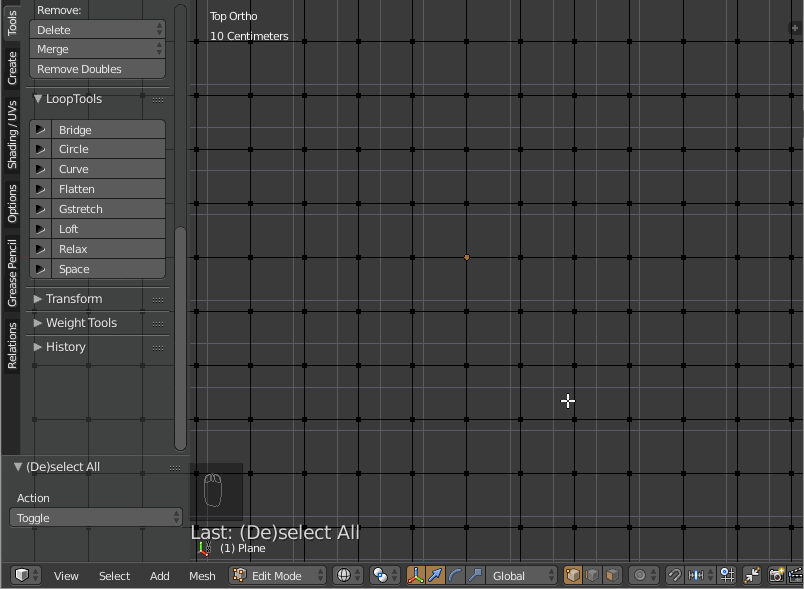Expand the Space settings arrow
This screenshot has height=589, width=804.
(x=41, y=269)
